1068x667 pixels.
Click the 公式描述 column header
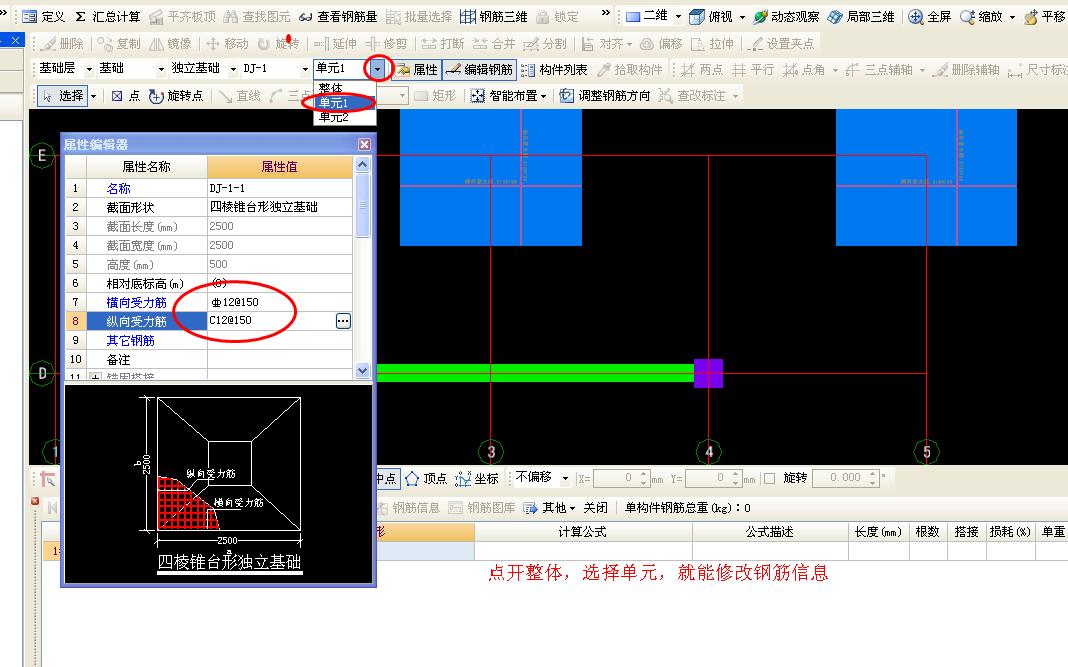pyautogui.click(x=770, y=532)
